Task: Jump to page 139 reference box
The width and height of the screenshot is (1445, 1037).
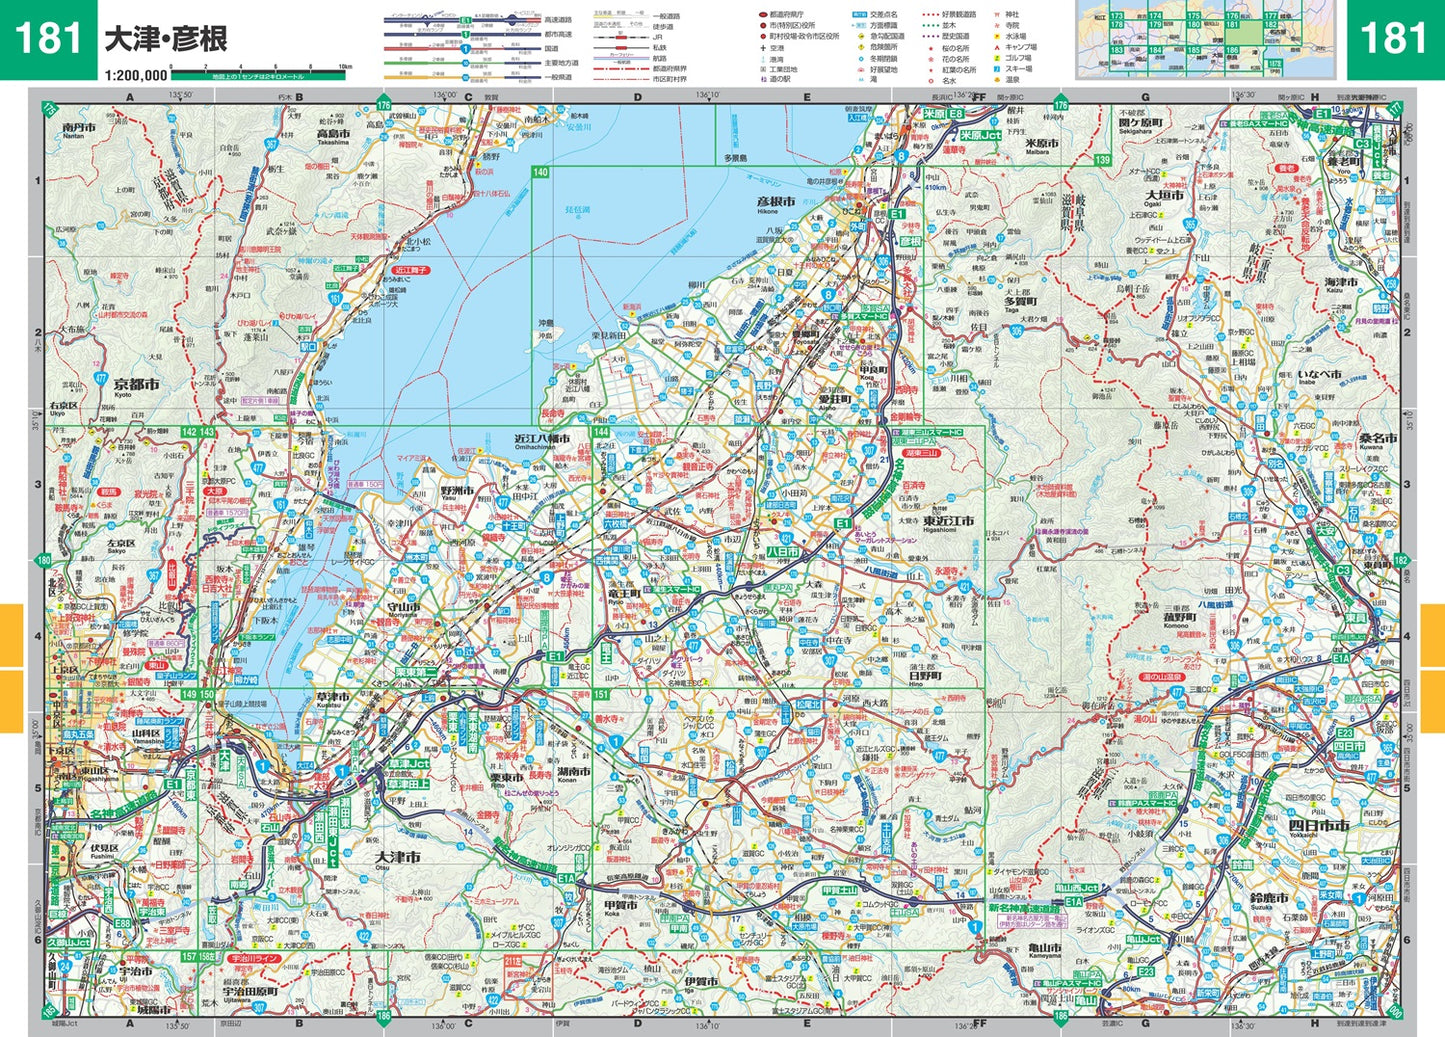Action: tap(1102, 160)
